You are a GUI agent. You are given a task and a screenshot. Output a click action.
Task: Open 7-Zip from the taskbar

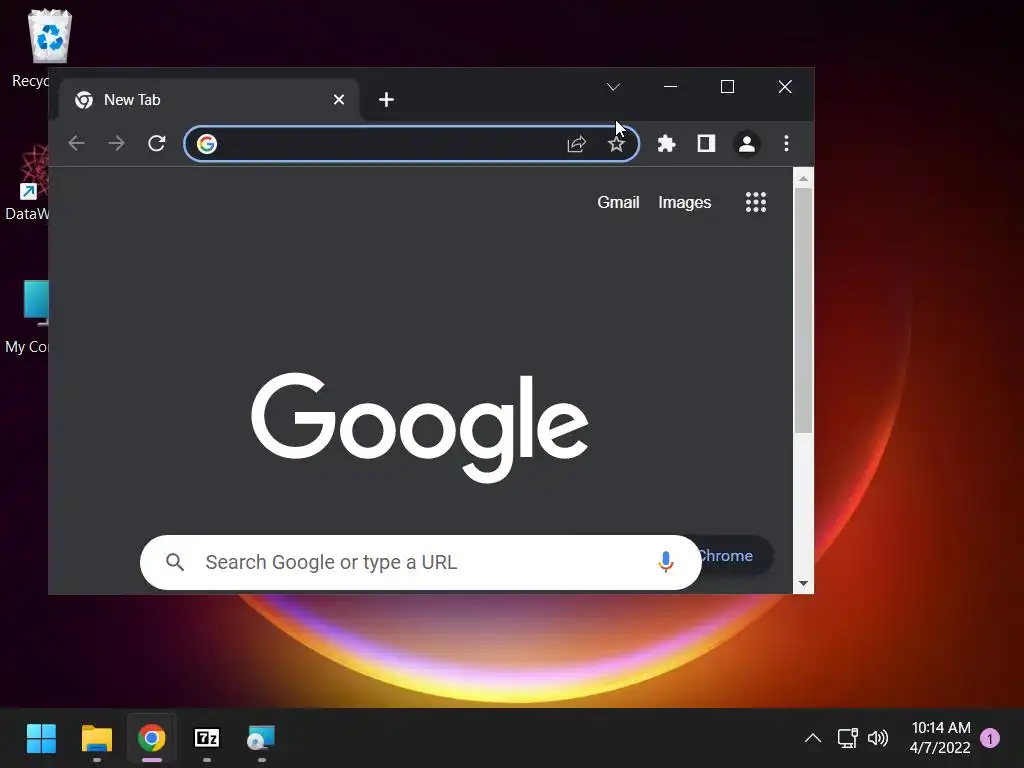pos(207,739)
